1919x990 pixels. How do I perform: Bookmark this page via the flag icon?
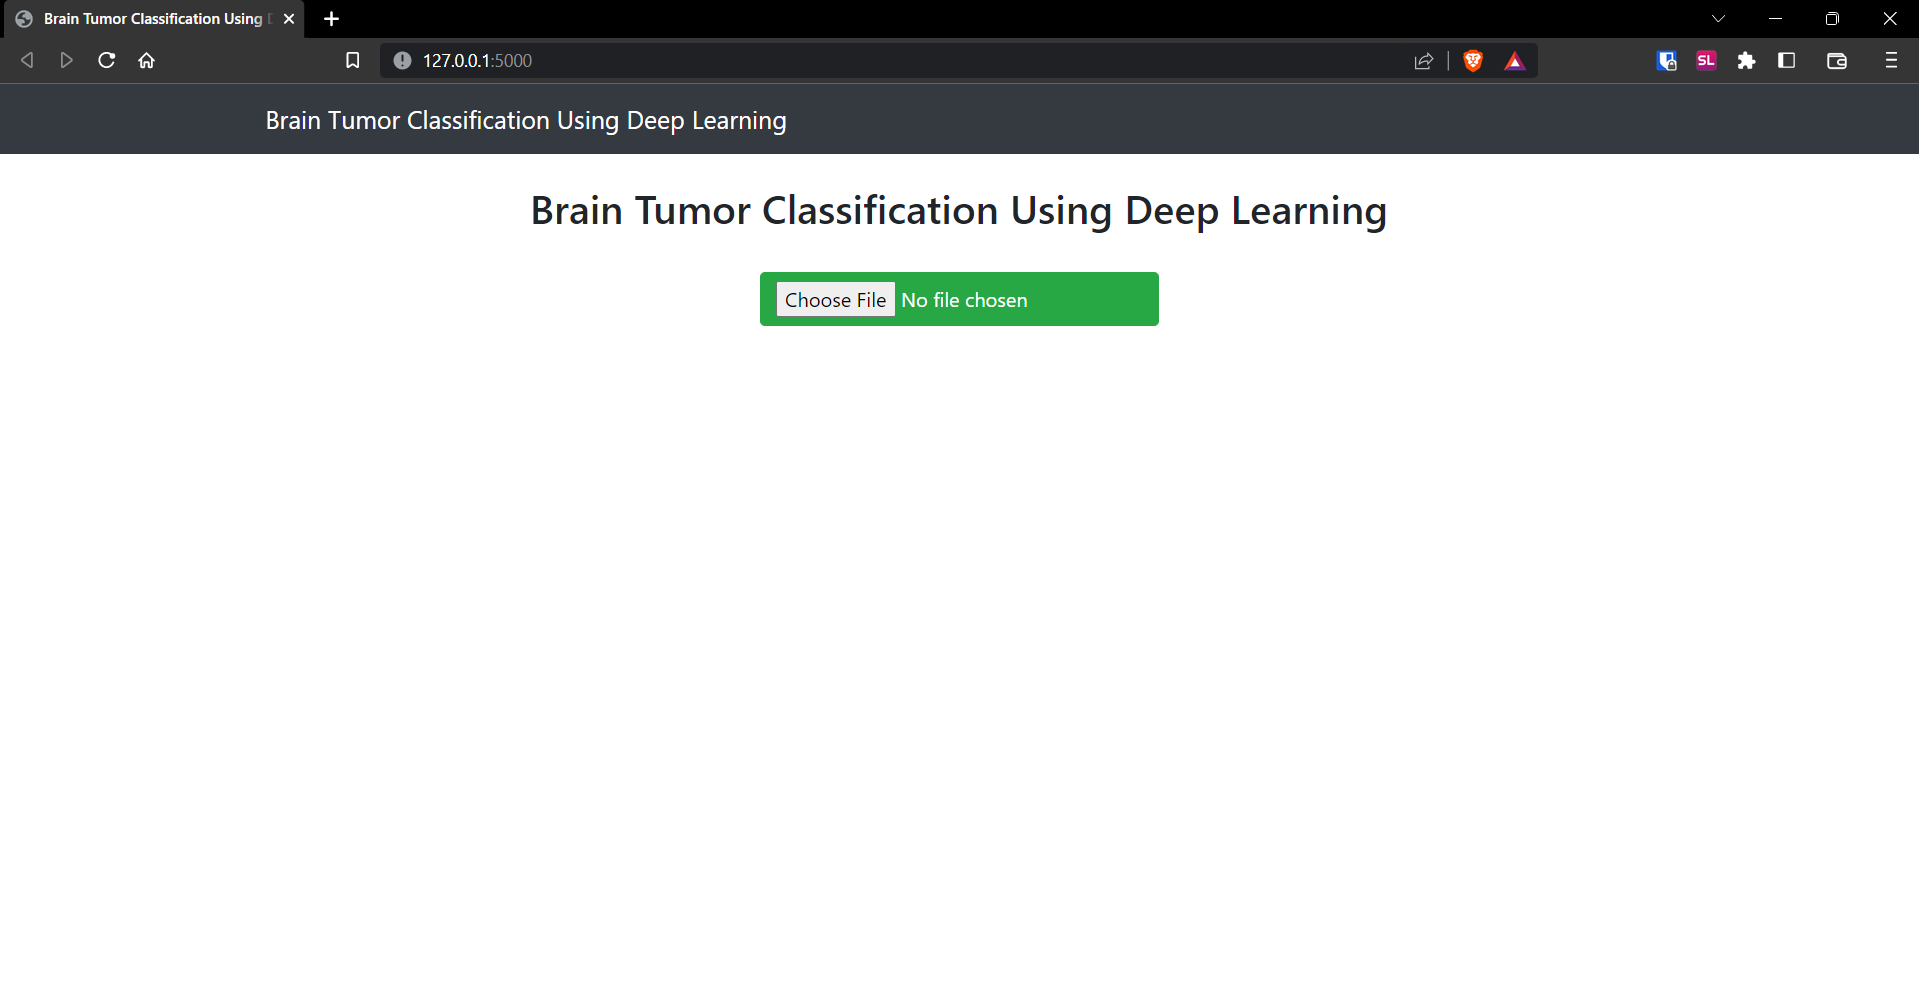pyautogui.click(x=352, y=60)
